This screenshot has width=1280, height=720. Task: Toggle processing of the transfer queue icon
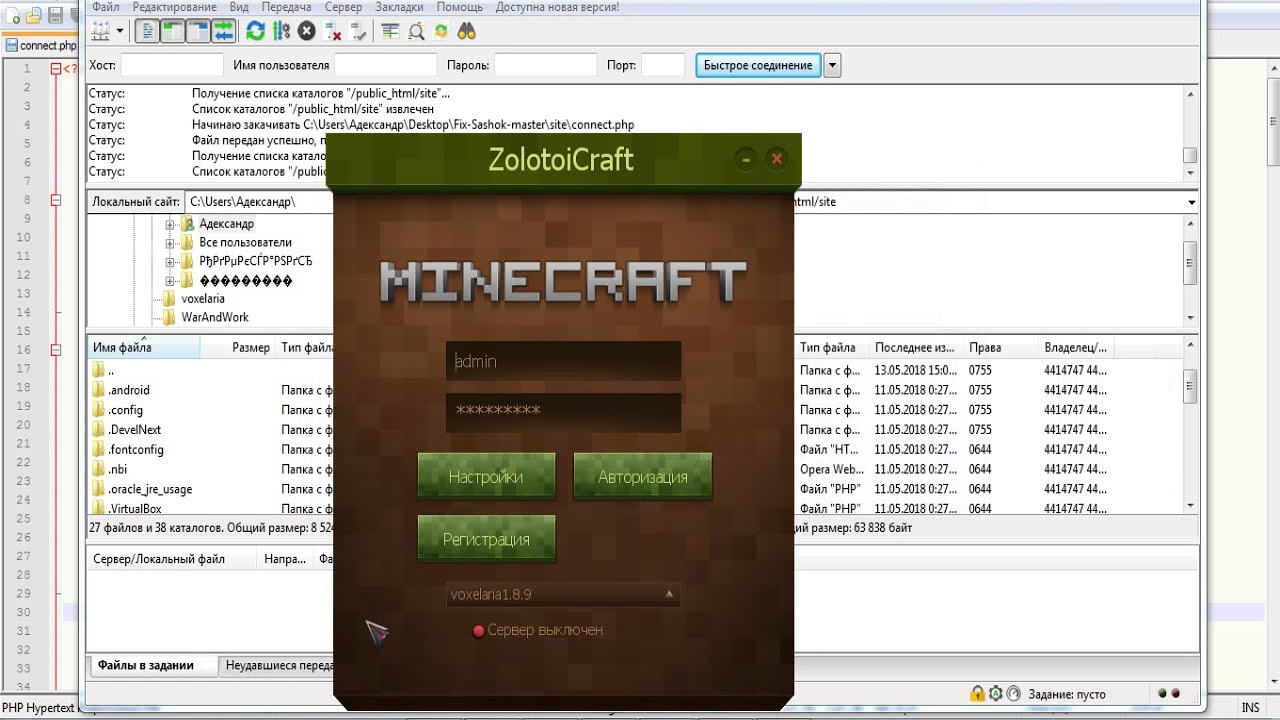pyautogui.click(x=281, y=31)
